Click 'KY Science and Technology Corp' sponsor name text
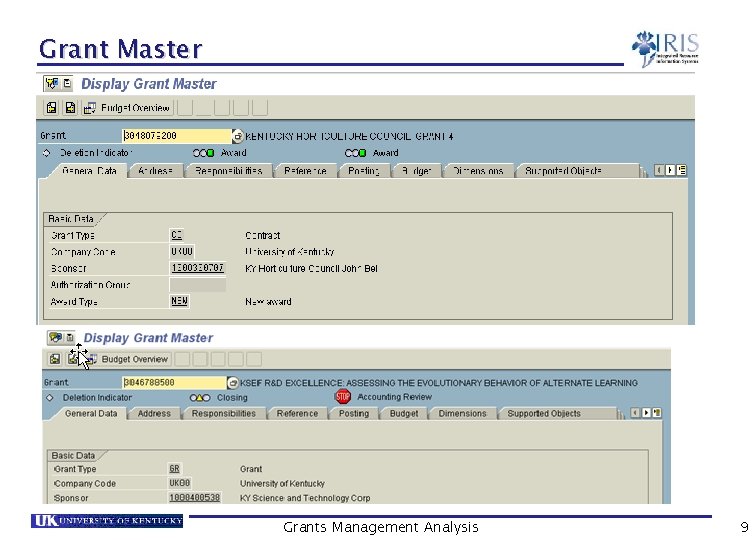The width and height of the screenshot is (756, 540). [305, 498]
